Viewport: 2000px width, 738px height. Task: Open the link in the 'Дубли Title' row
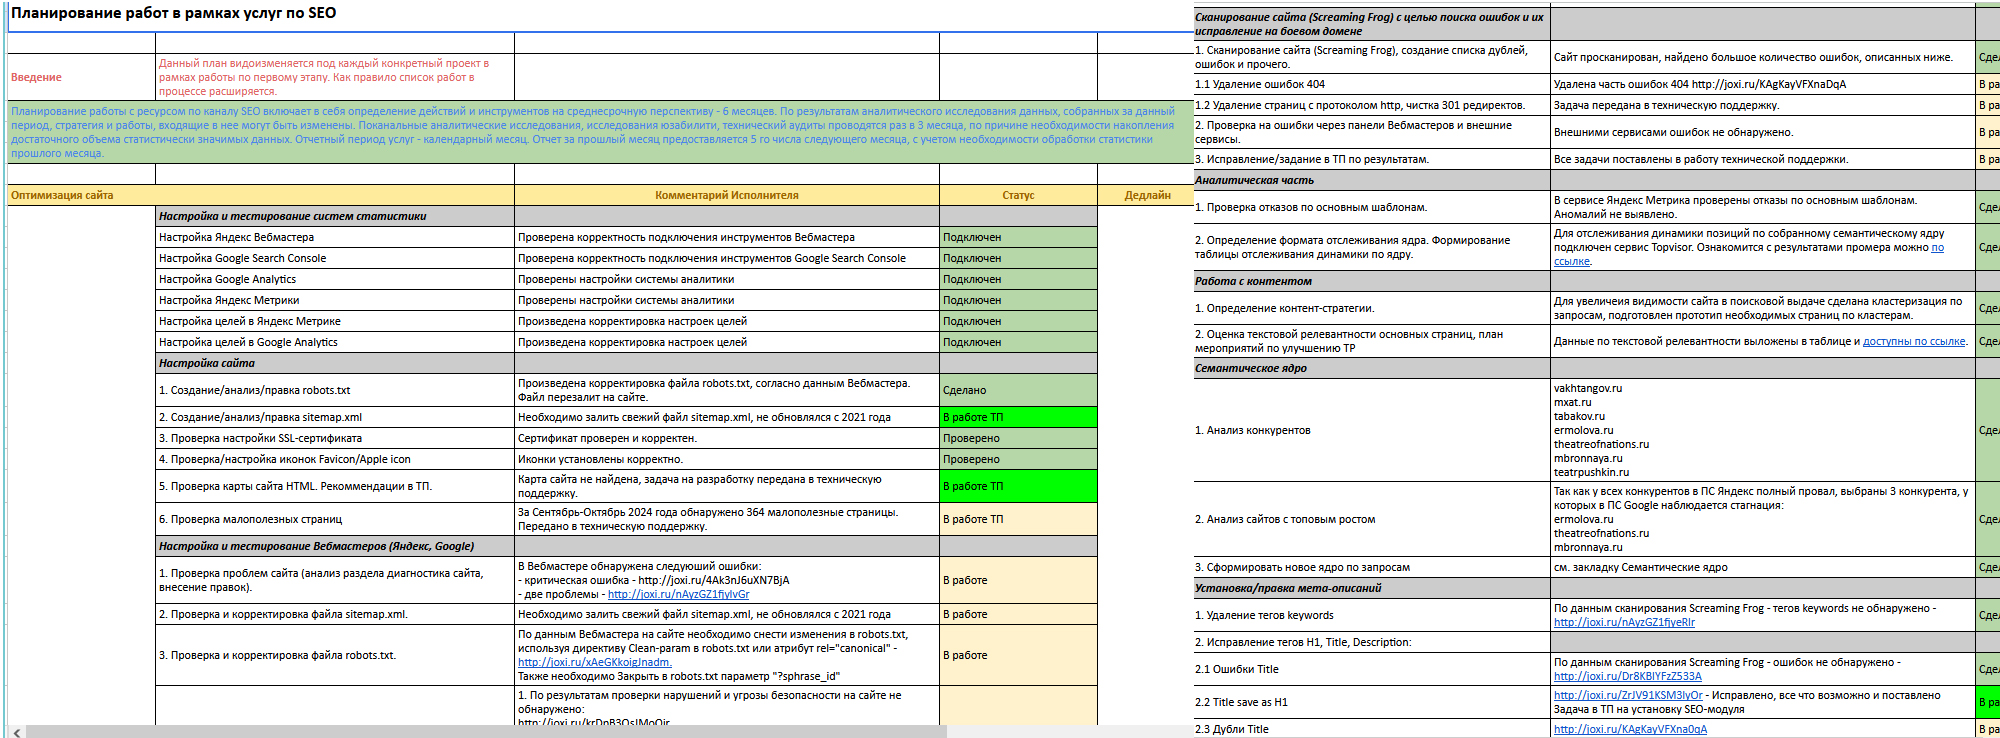[x=1630, y=729]
